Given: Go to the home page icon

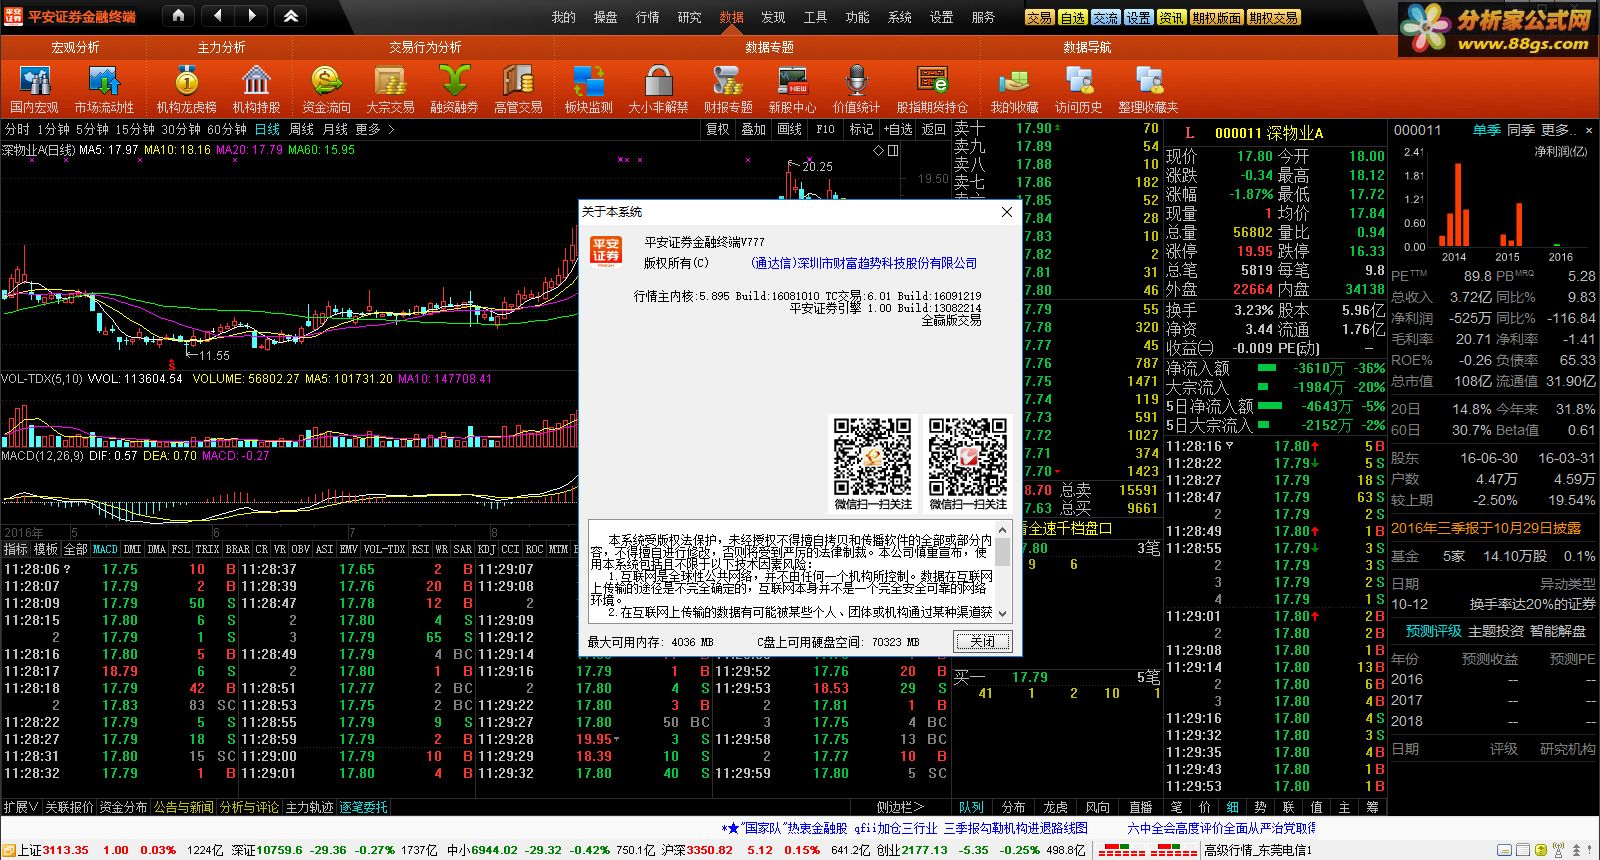Looking at the screenshot, I should [178, 16].
